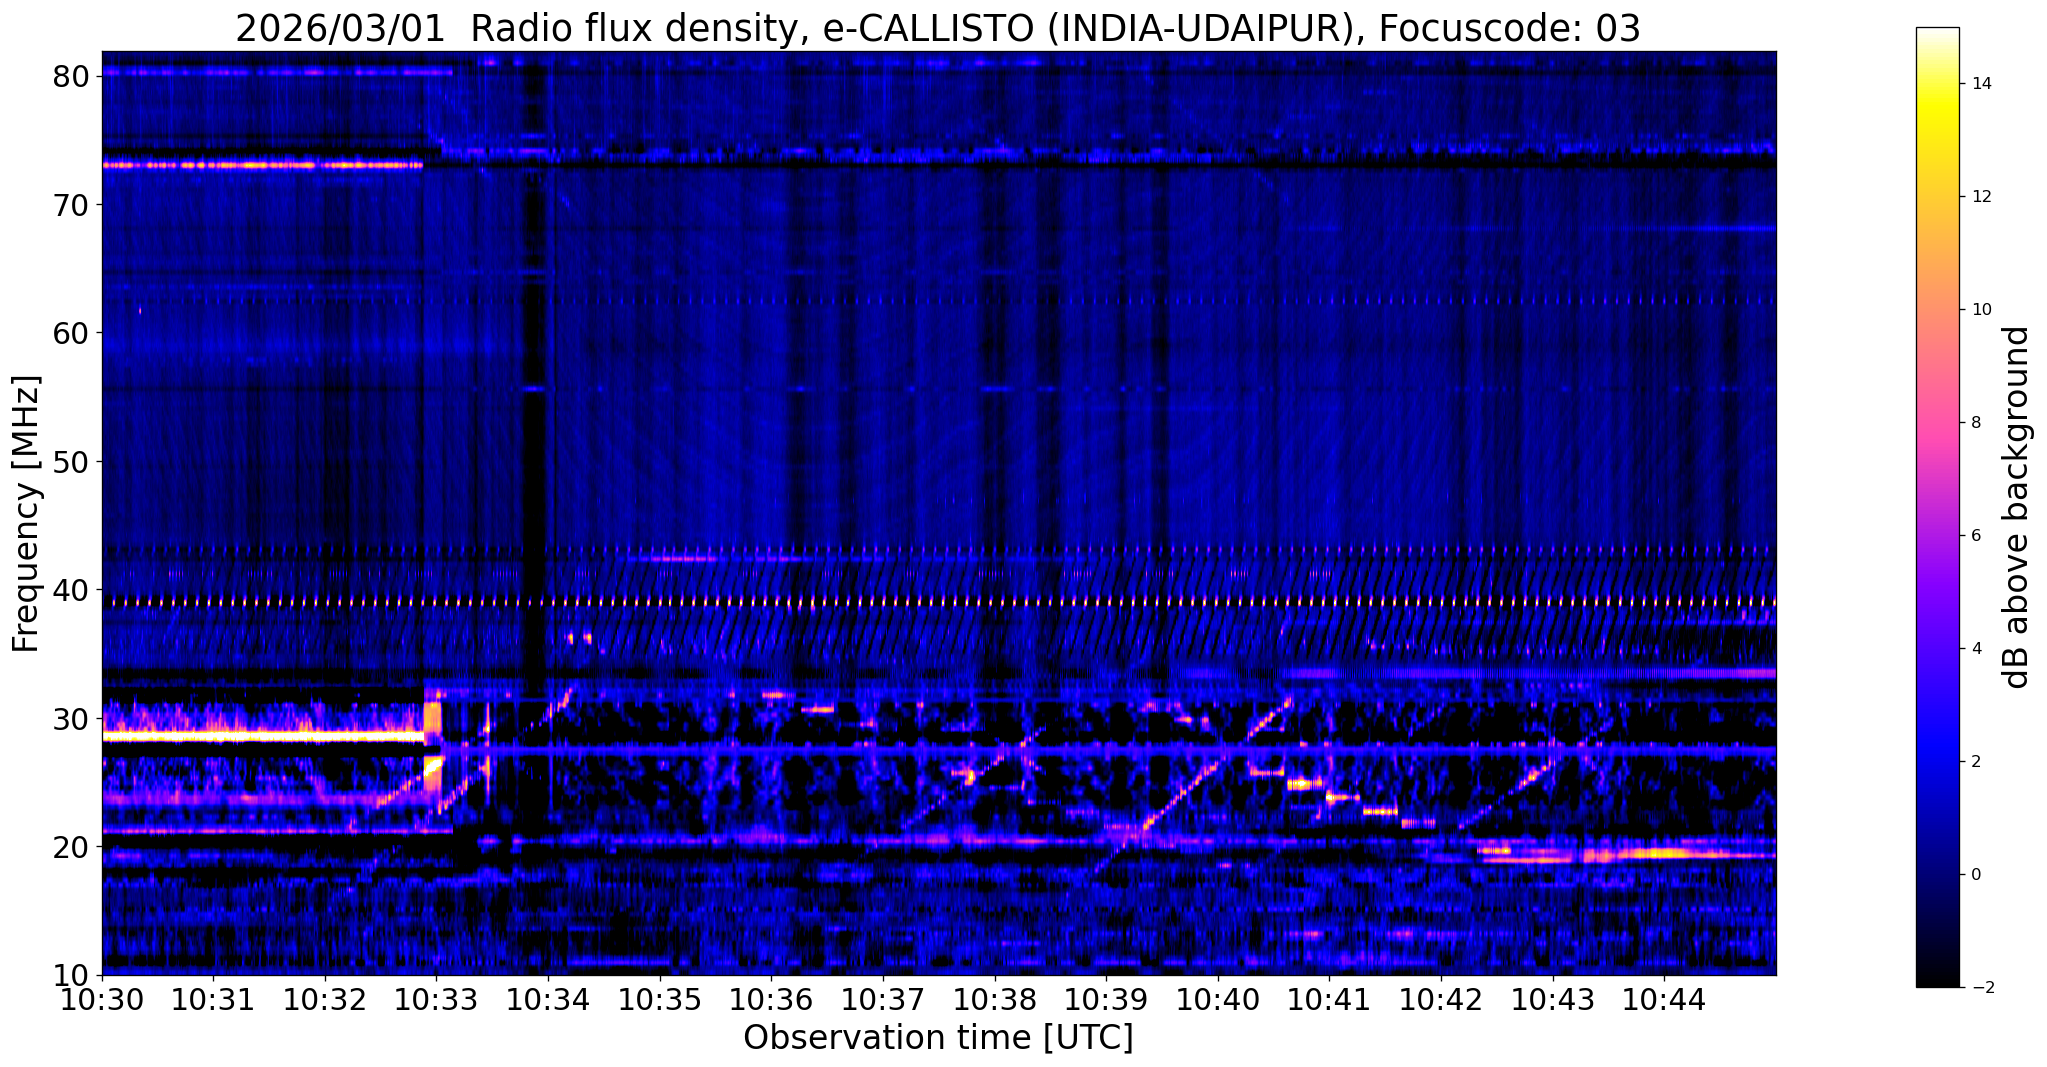Click the bright vertical burst at 10:33 near 30 MHz

(x=433, y=750)
